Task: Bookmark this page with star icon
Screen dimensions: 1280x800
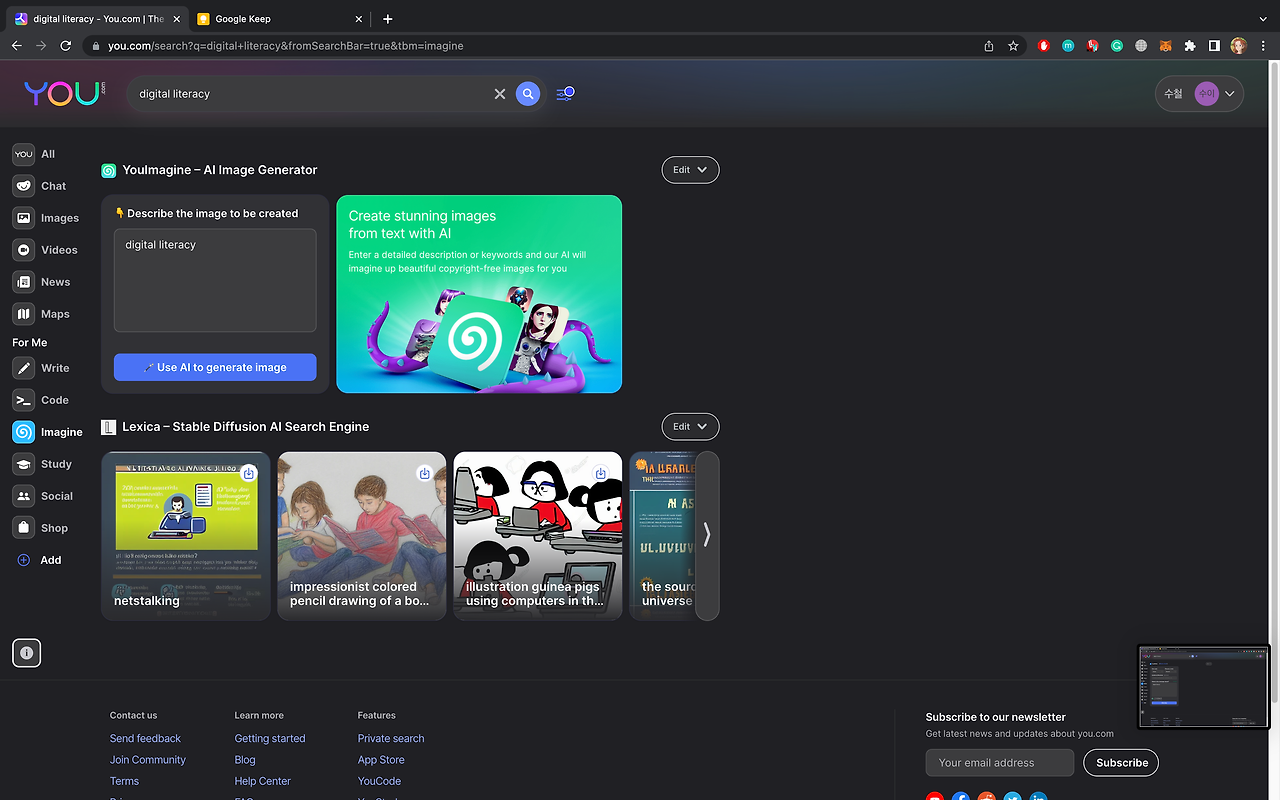Action: [1013, 46]
